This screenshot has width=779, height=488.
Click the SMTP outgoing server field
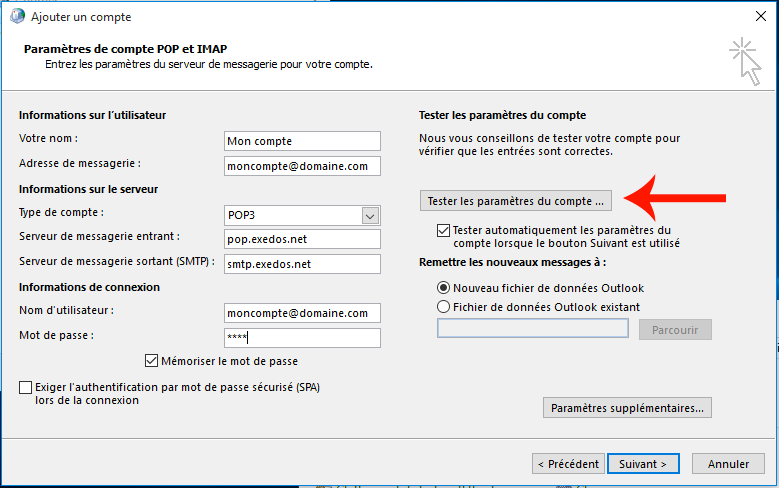tap(302, 264)
